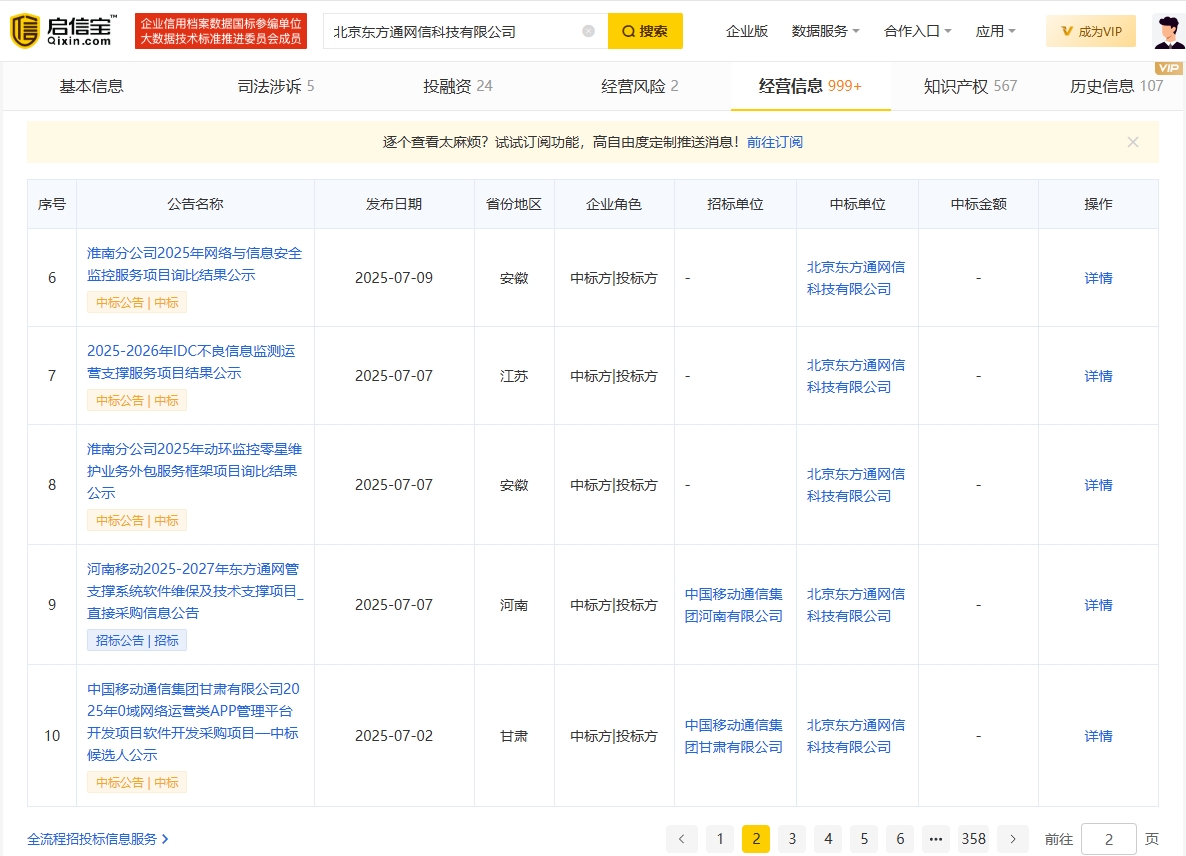Open 淮南分公司2025年动环监控 announcement
The height and width of the screenshot is (856, 1186).
194,470
